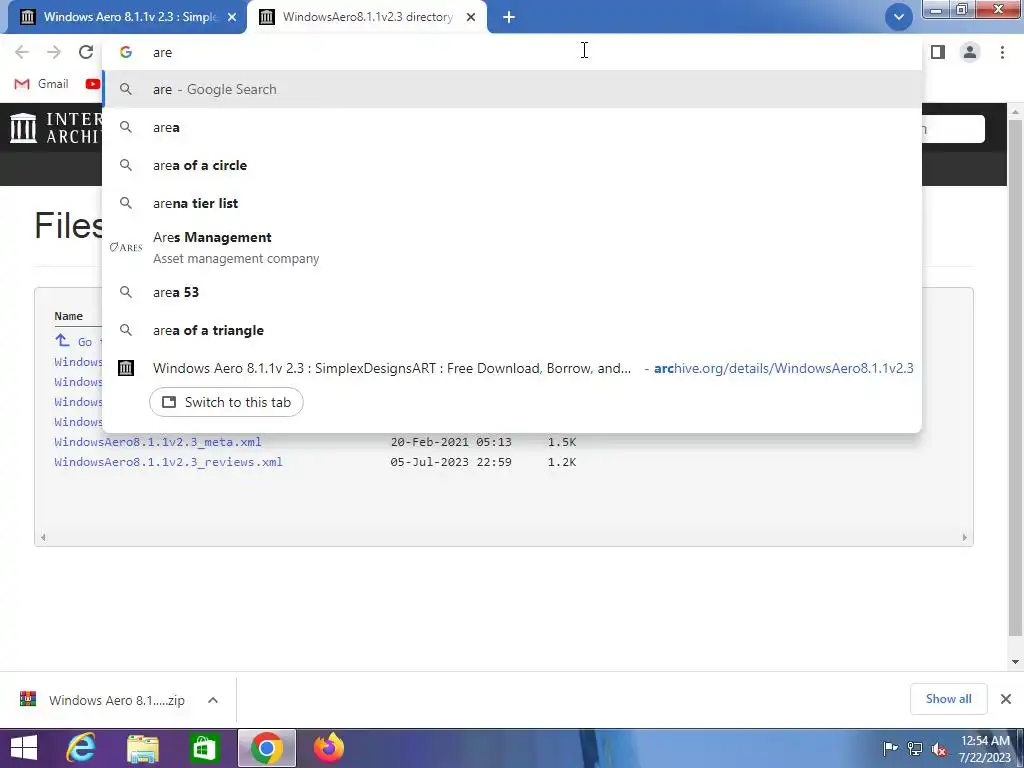This screenshot has height=768, width=1024.
Task: Click the Internet Archive logo
Action: point(24,127)
